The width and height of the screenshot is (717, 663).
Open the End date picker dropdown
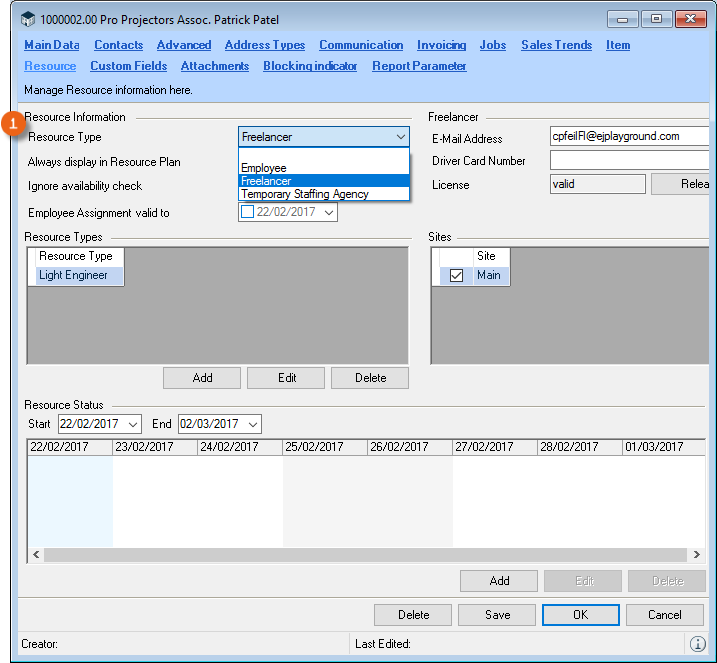coord(252,424)
